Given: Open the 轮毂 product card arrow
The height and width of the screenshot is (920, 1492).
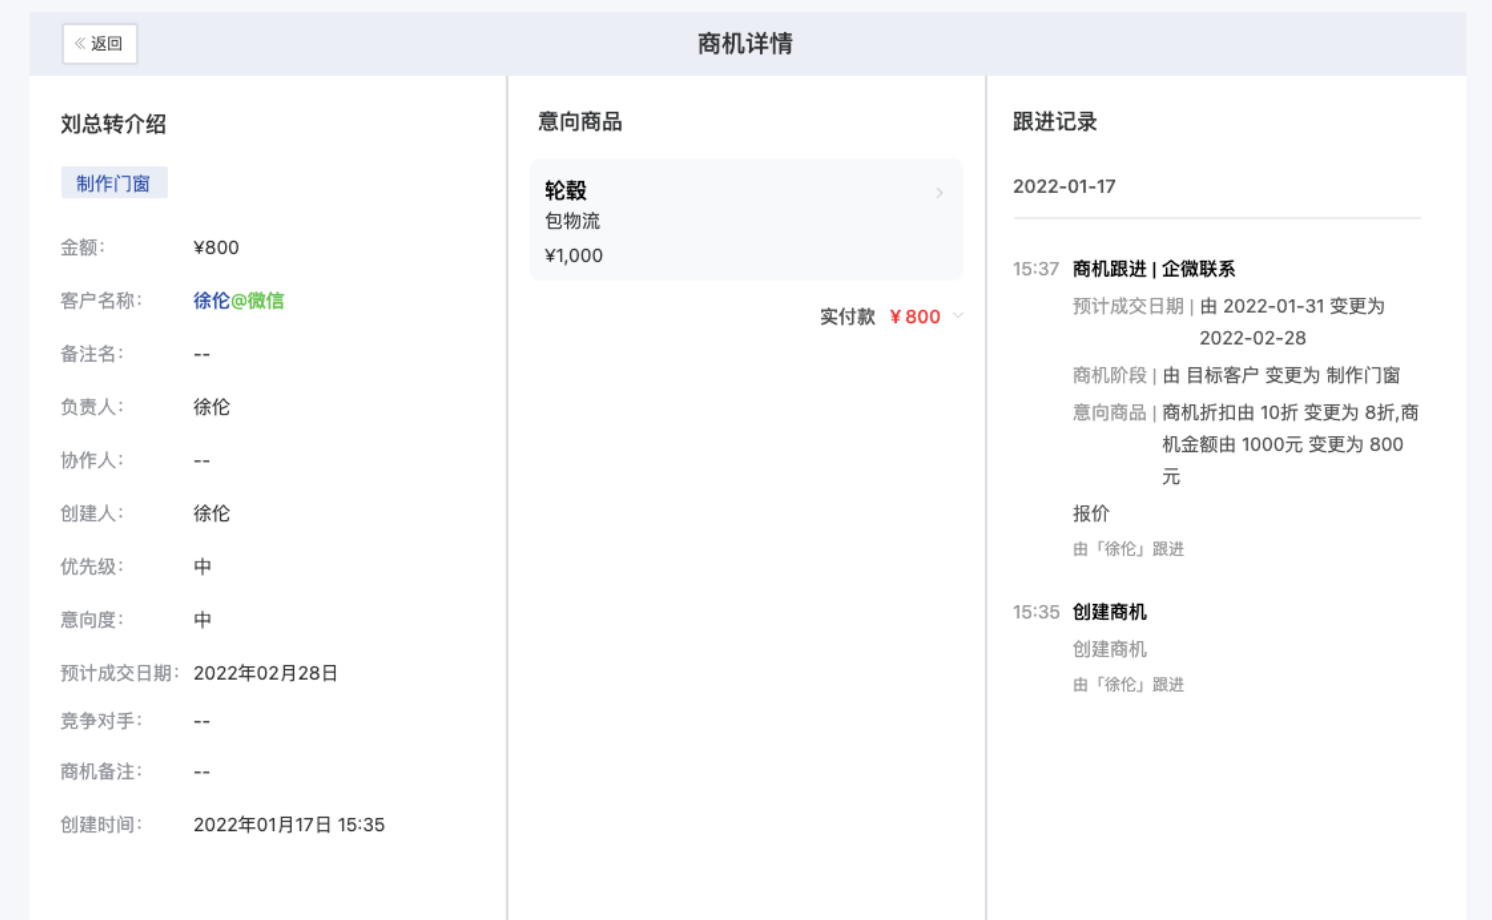Looking at the screenshot, I should point(939,193).
